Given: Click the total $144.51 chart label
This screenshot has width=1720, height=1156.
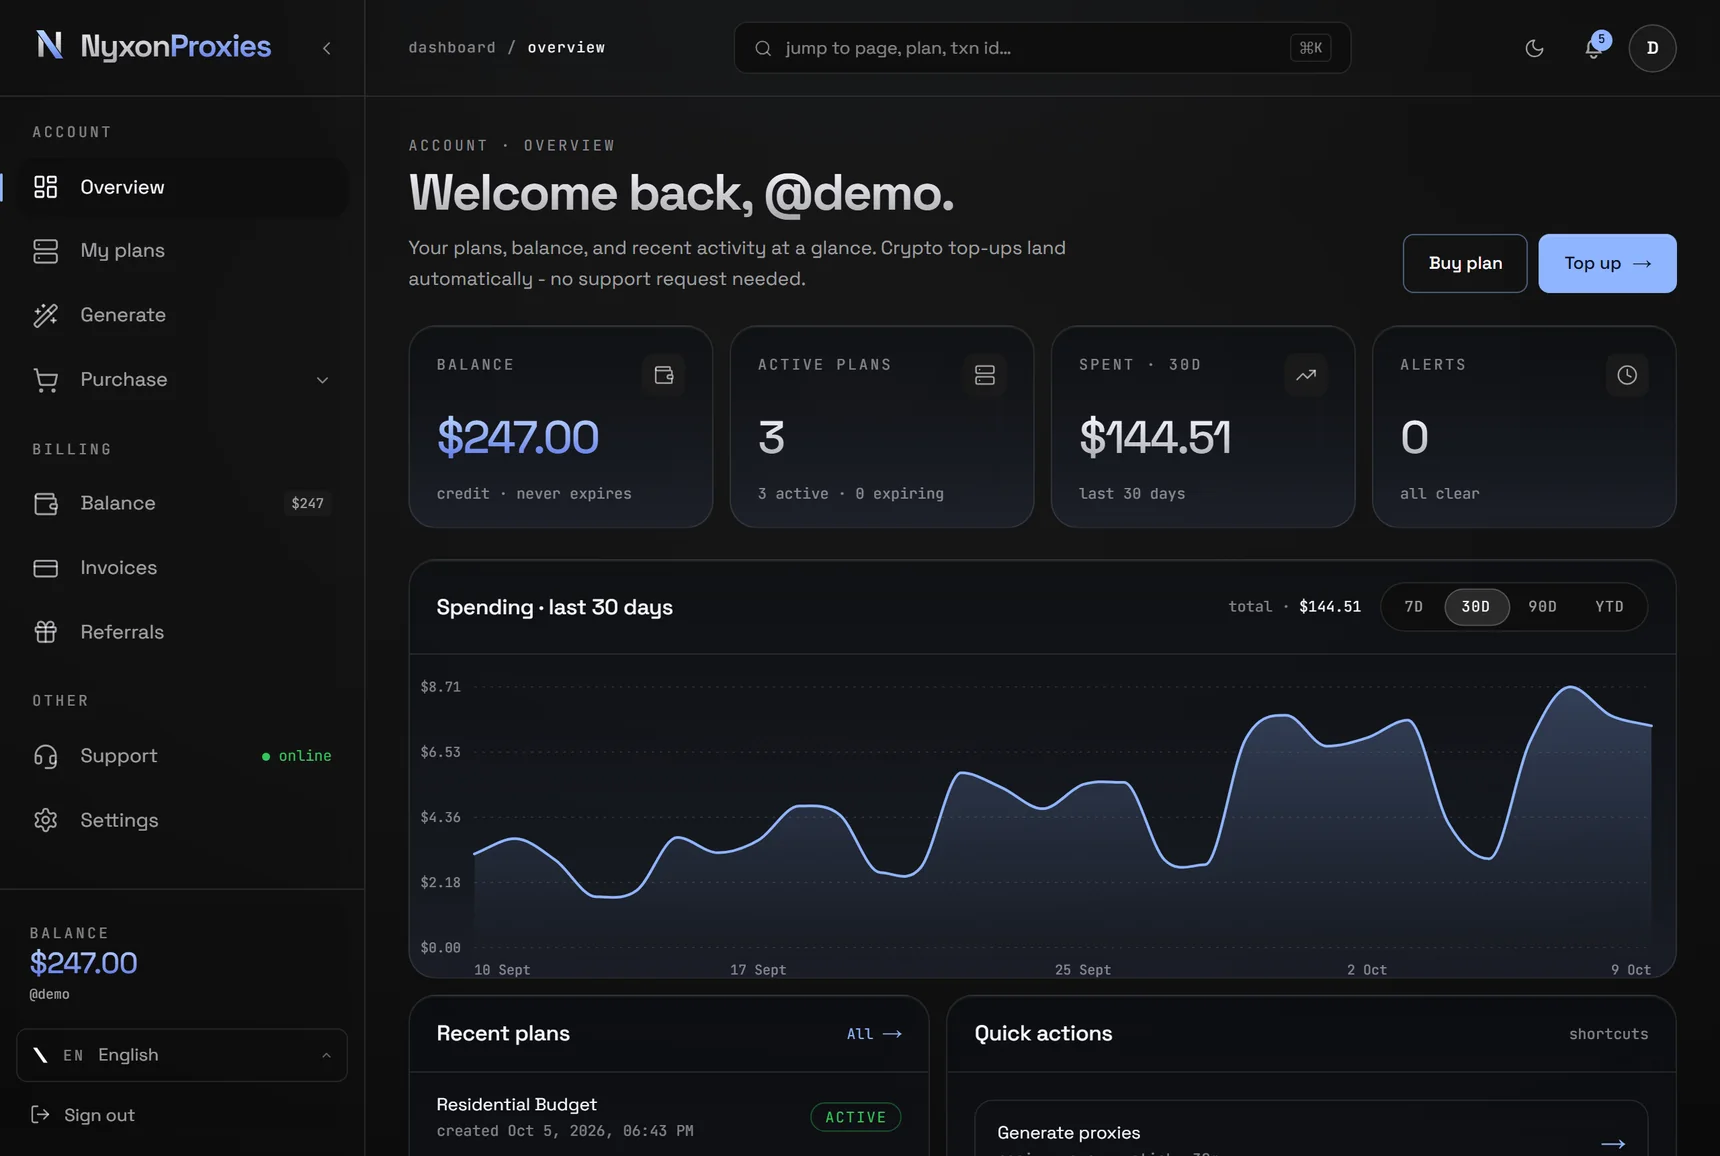Looking at the screenshot, I should pyautogui.click(x=1294, y=607).
